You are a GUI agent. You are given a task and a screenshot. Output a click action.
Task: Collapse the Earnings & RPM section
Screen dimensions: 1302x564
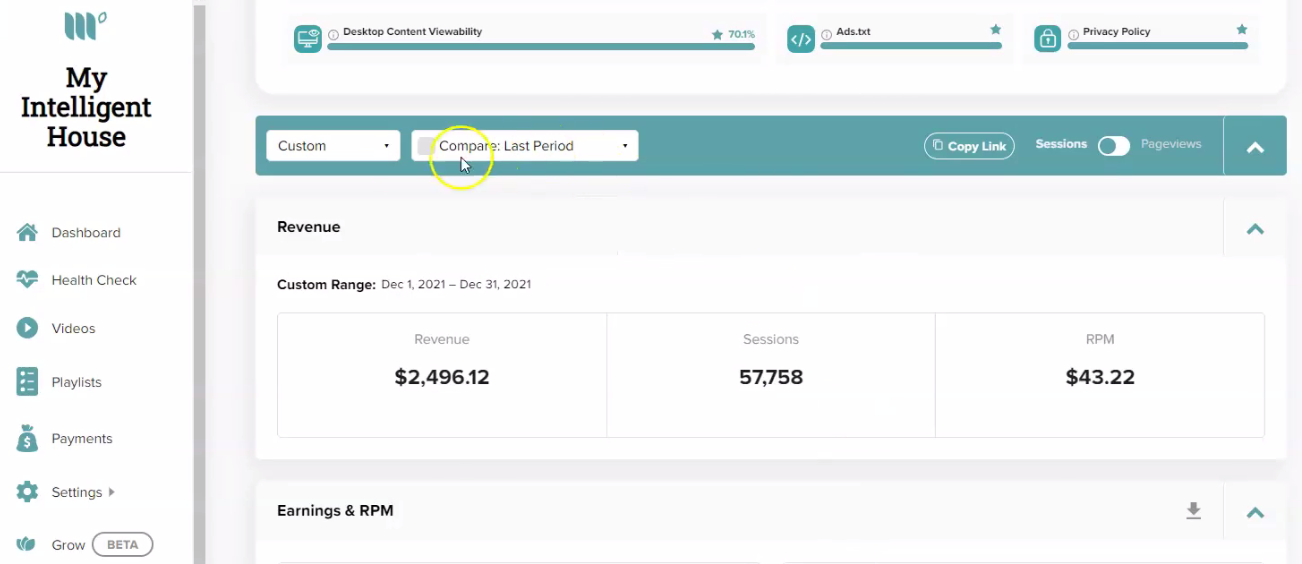coord(1255,512)
